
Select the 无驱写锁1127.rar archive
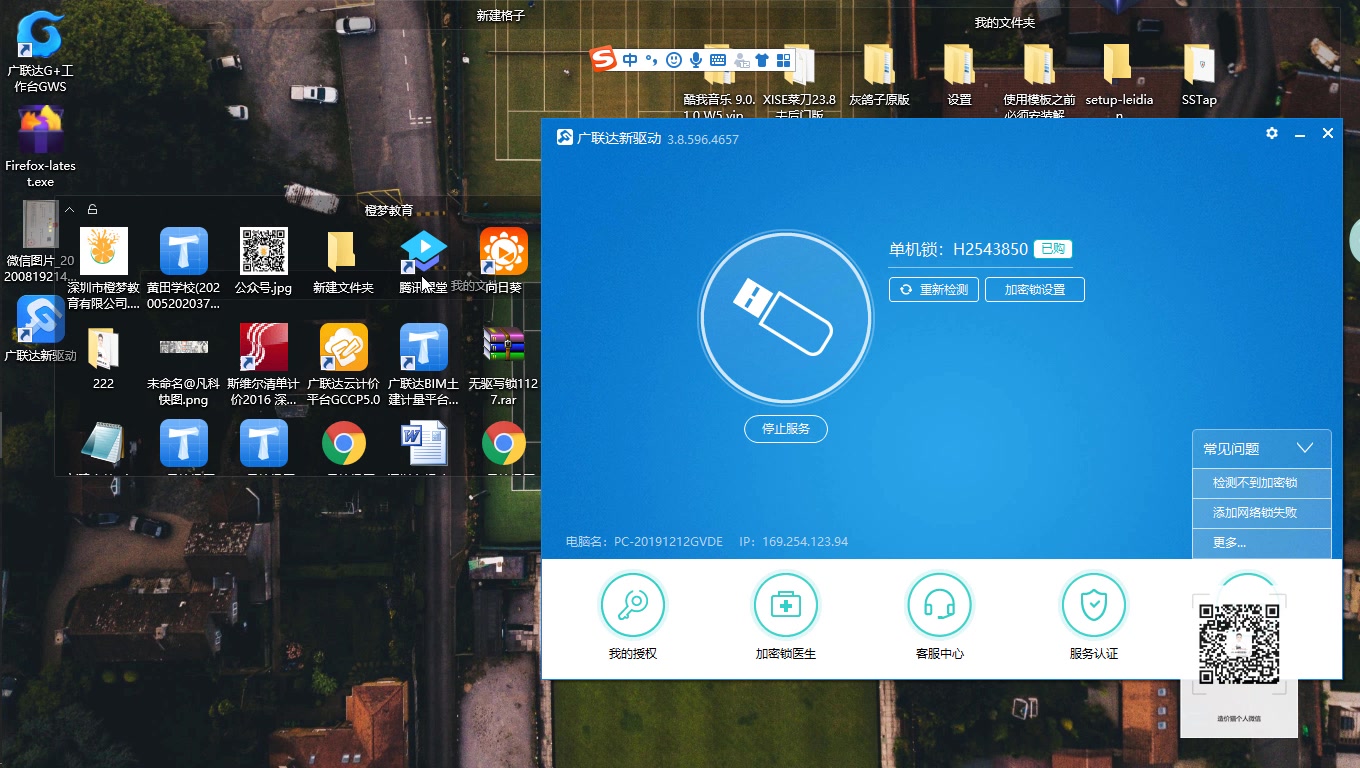click(503, 364)
